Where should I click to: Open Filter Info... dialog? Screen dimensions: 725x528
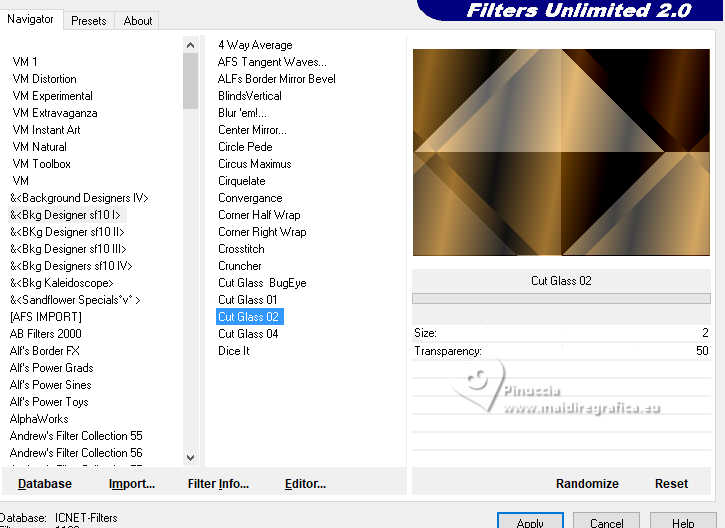pos(218,484)
